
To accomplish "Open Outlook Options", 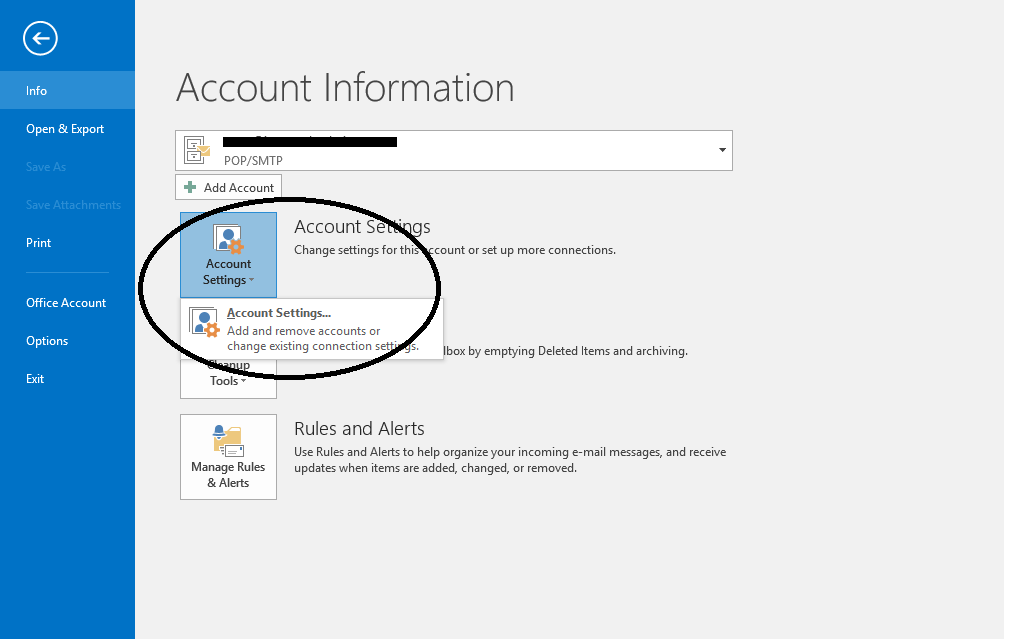I will [x=46, y=340].
